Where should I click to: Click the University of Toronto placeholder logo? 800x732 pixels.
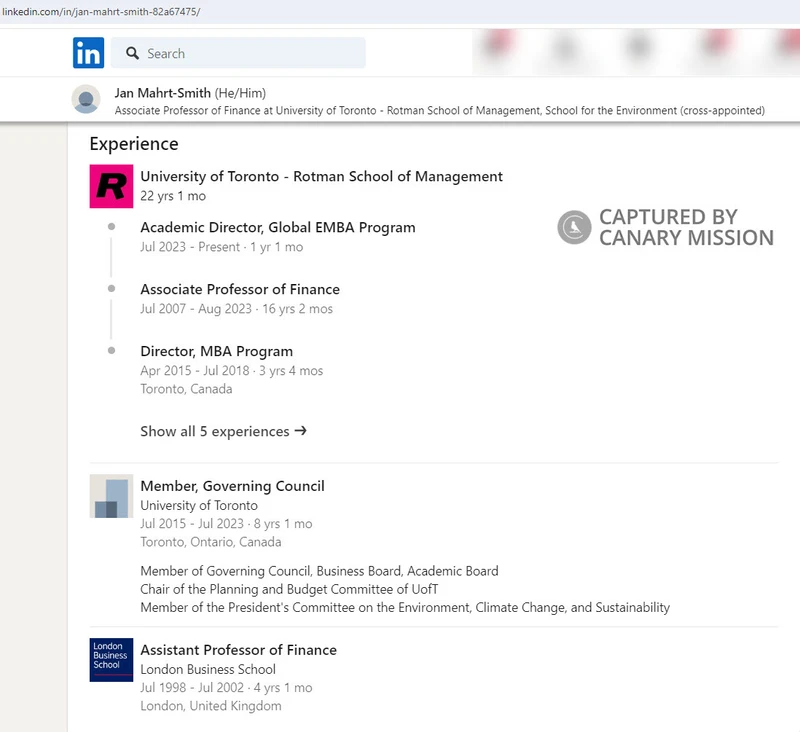coord(111,496)
